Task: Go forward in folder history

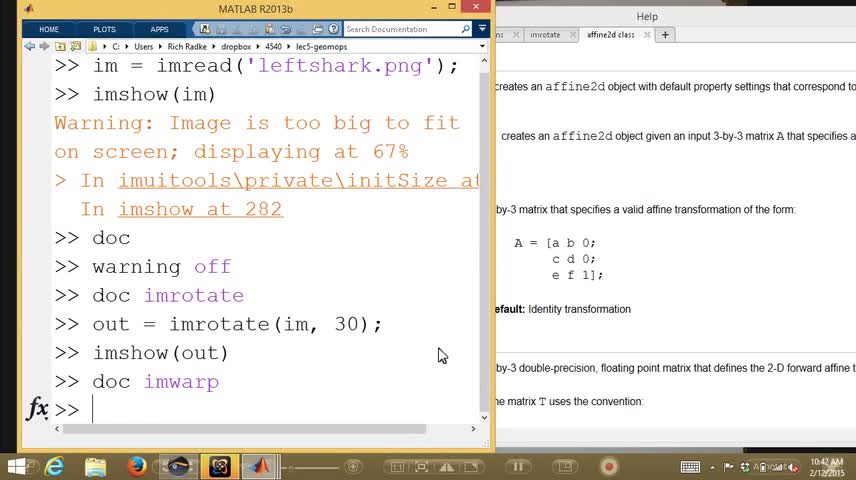Action: [44, 46]
